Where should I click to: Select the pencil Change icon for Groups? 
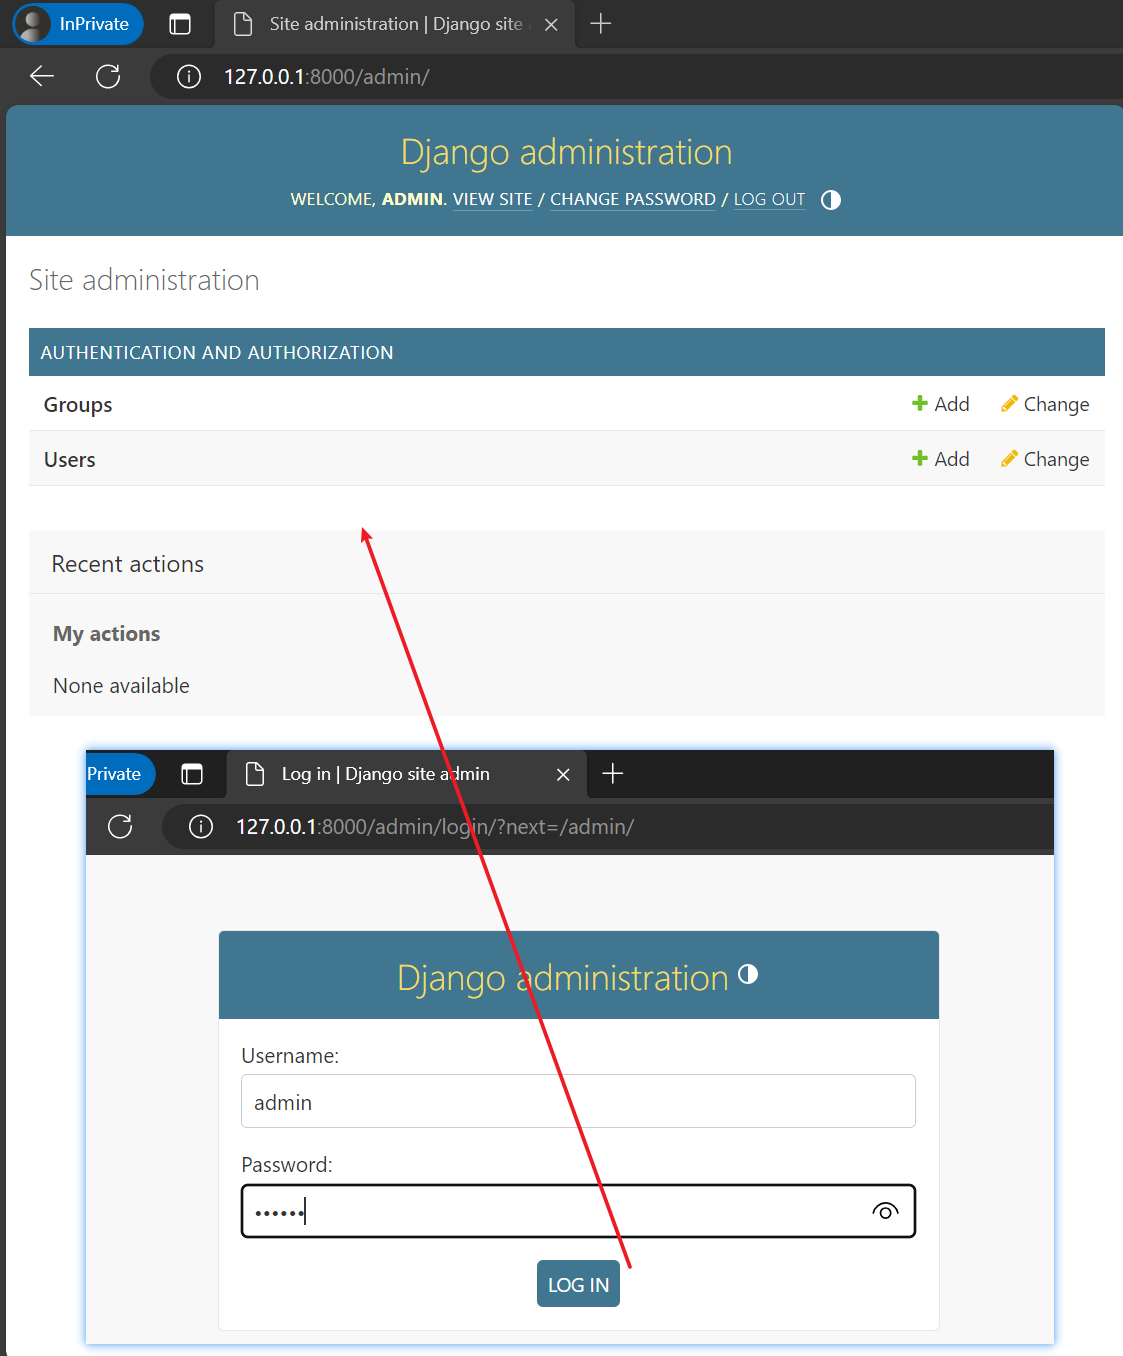pos(1010,404)
